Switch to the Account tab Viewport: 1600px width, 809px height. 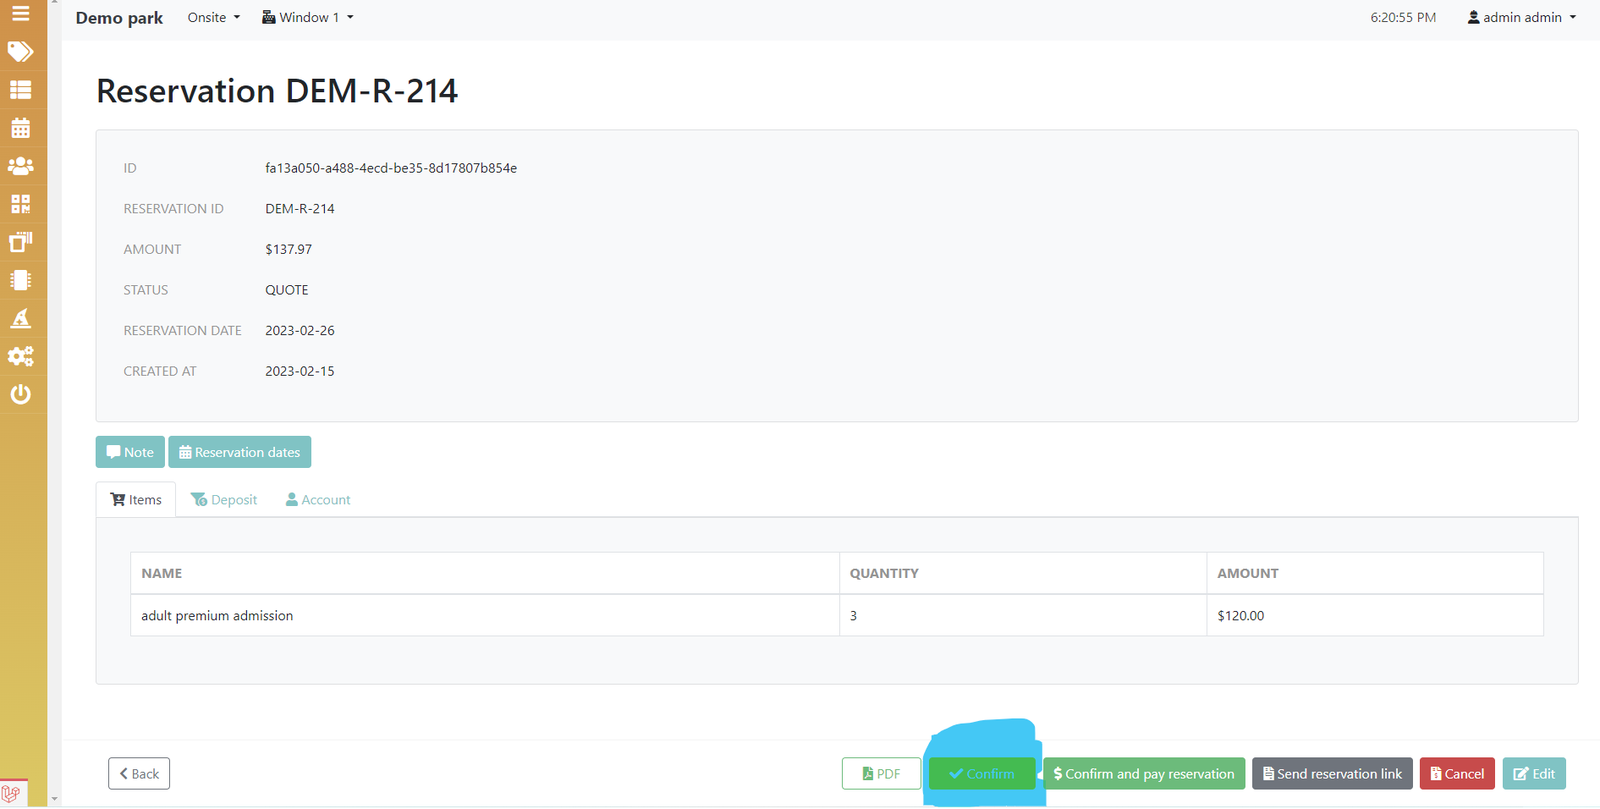(x=318, y=500)
